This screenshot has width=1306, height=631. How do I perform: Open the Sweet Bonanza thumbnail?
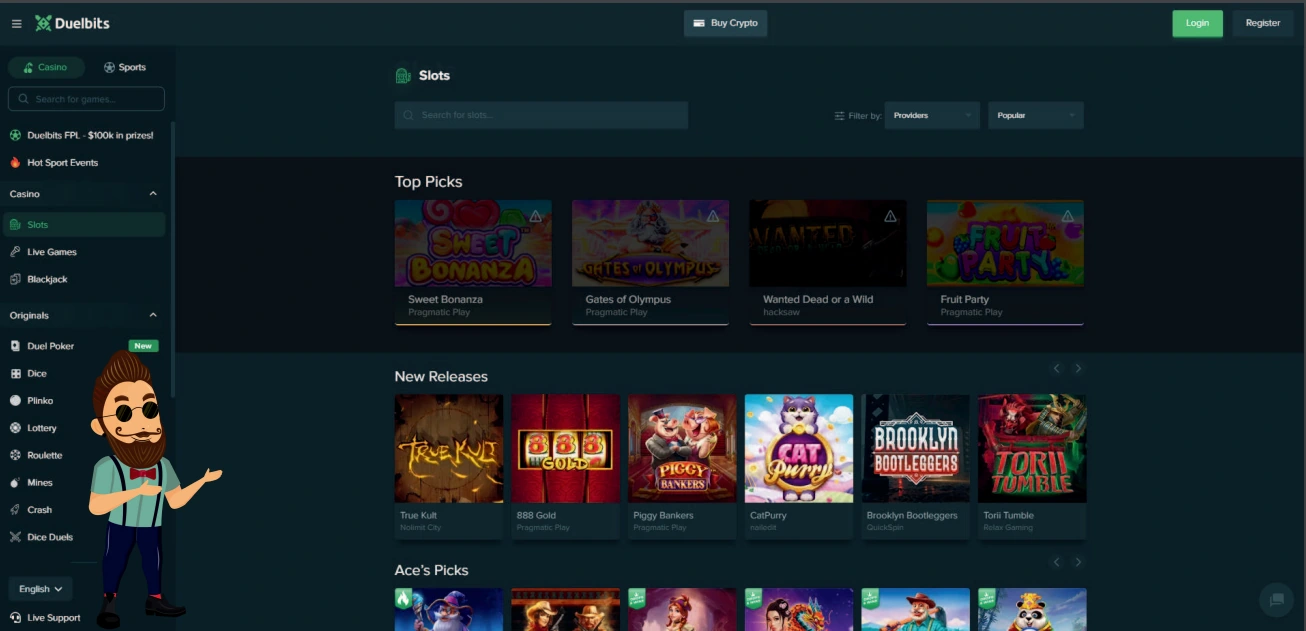[473, 244]
